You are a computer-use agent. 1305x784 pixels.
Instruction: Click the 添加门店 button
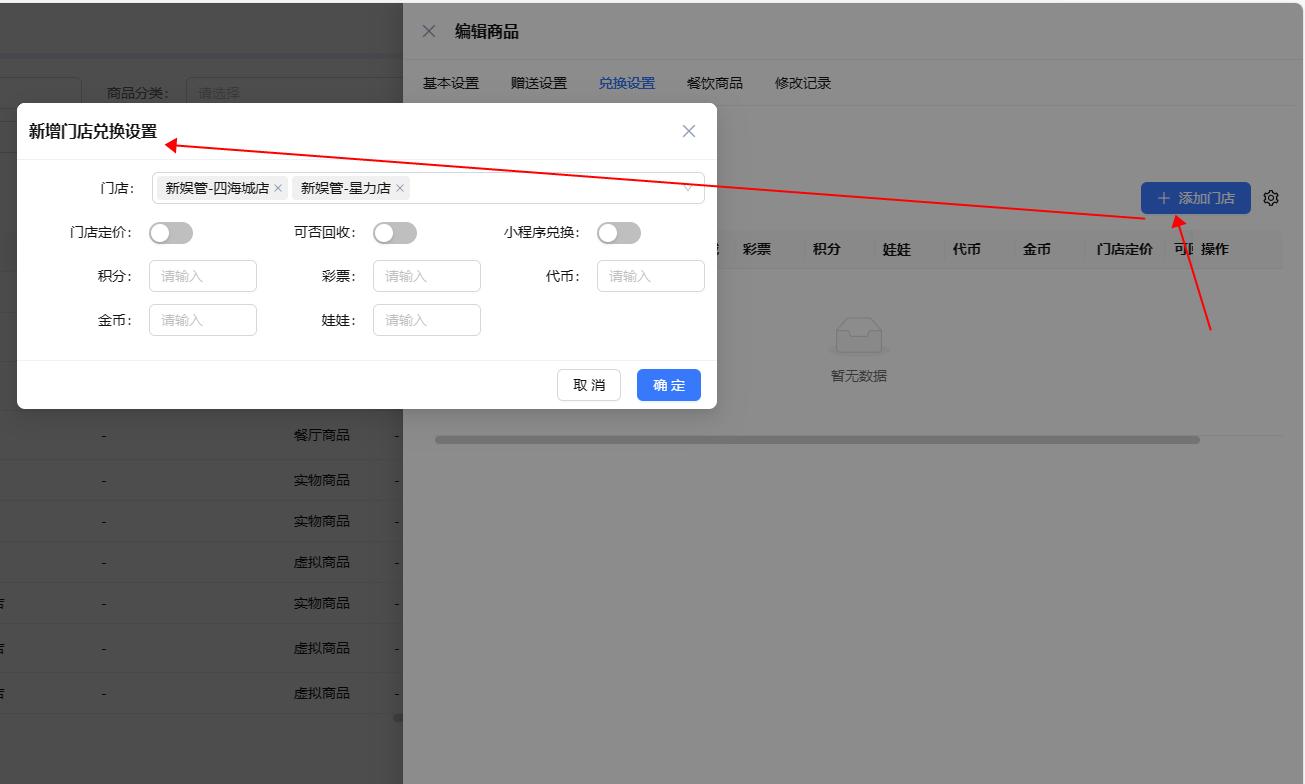point(1196,198)
